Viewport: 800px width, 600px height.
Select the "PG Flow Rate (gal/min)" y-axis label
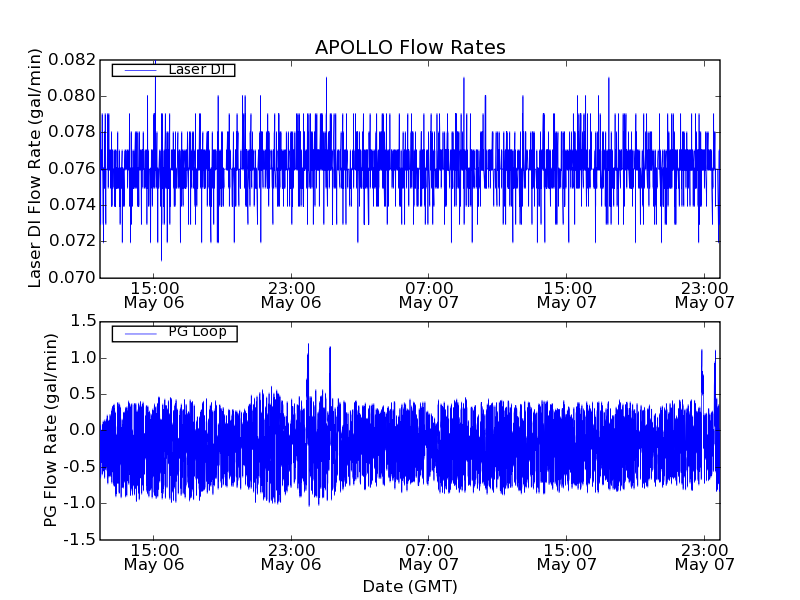[51, 430]
